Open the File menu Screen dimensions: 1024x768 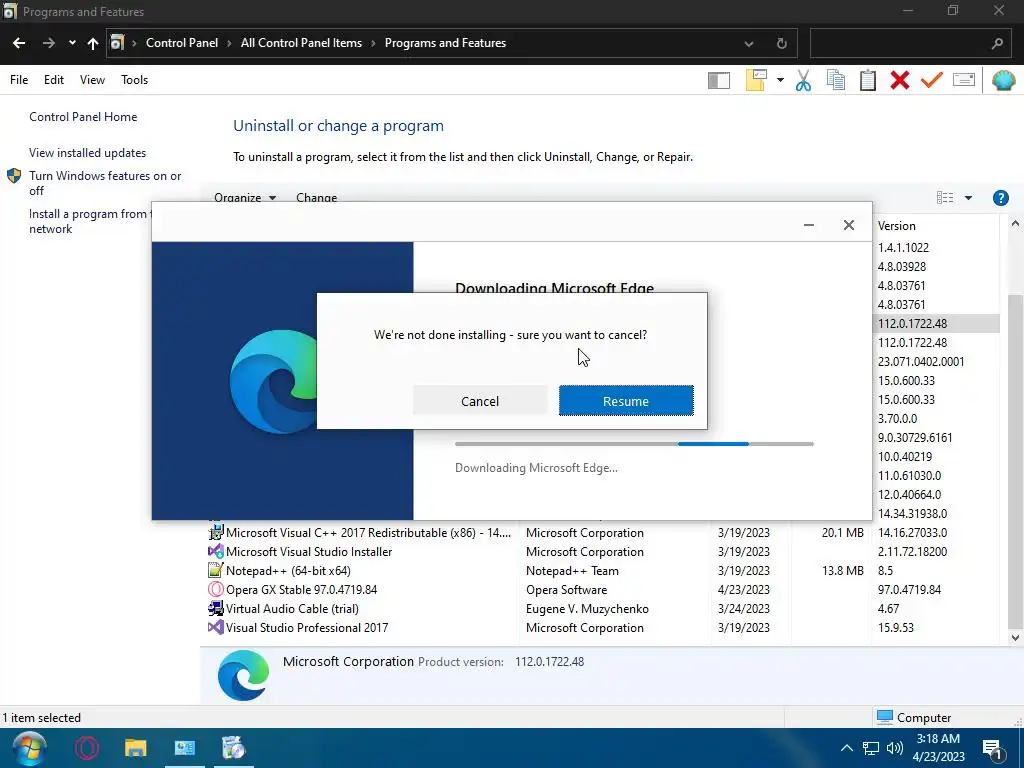pos(19,80)
